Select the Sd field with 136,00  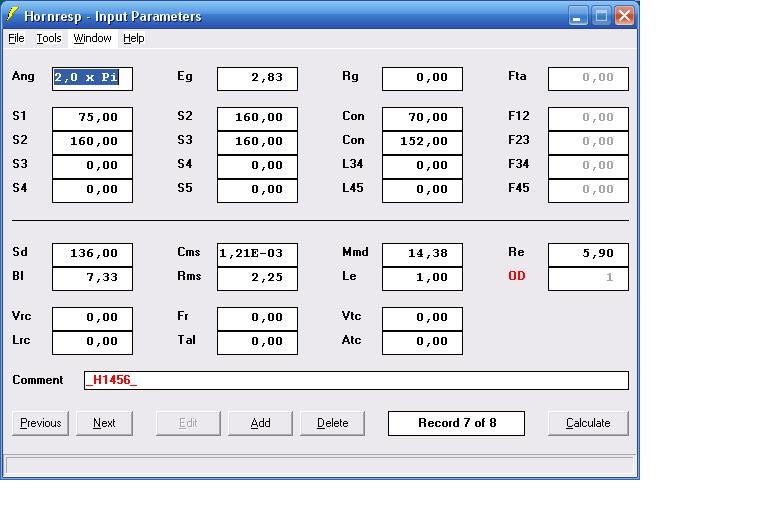click(x=92, y=255)
